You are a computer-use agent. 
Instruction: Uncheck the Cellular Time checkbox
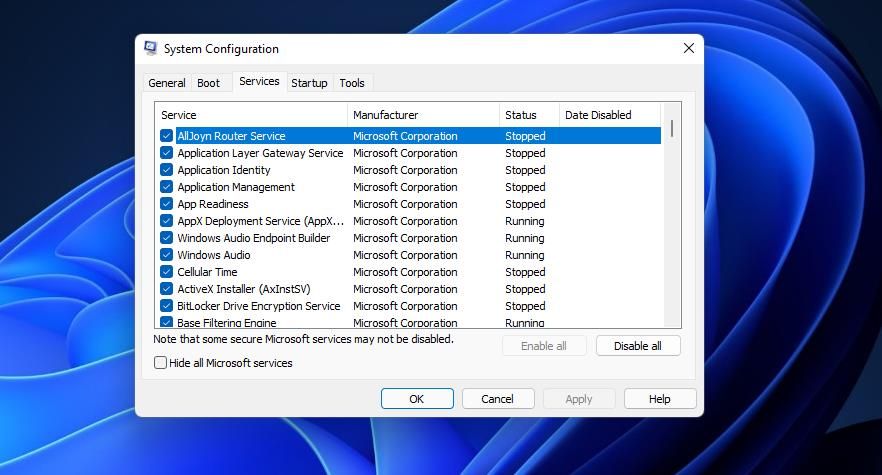point(166,272)
